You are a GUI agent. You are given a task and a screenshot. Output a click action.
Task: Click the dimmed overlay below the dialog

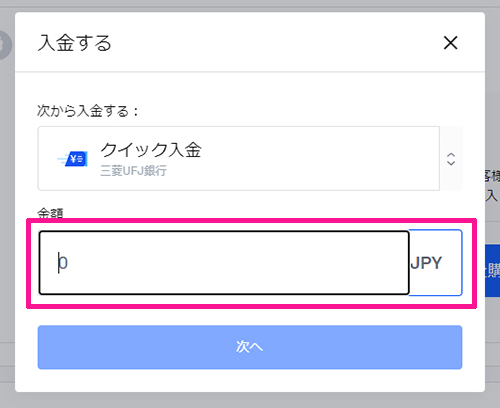tap(250, 400)
